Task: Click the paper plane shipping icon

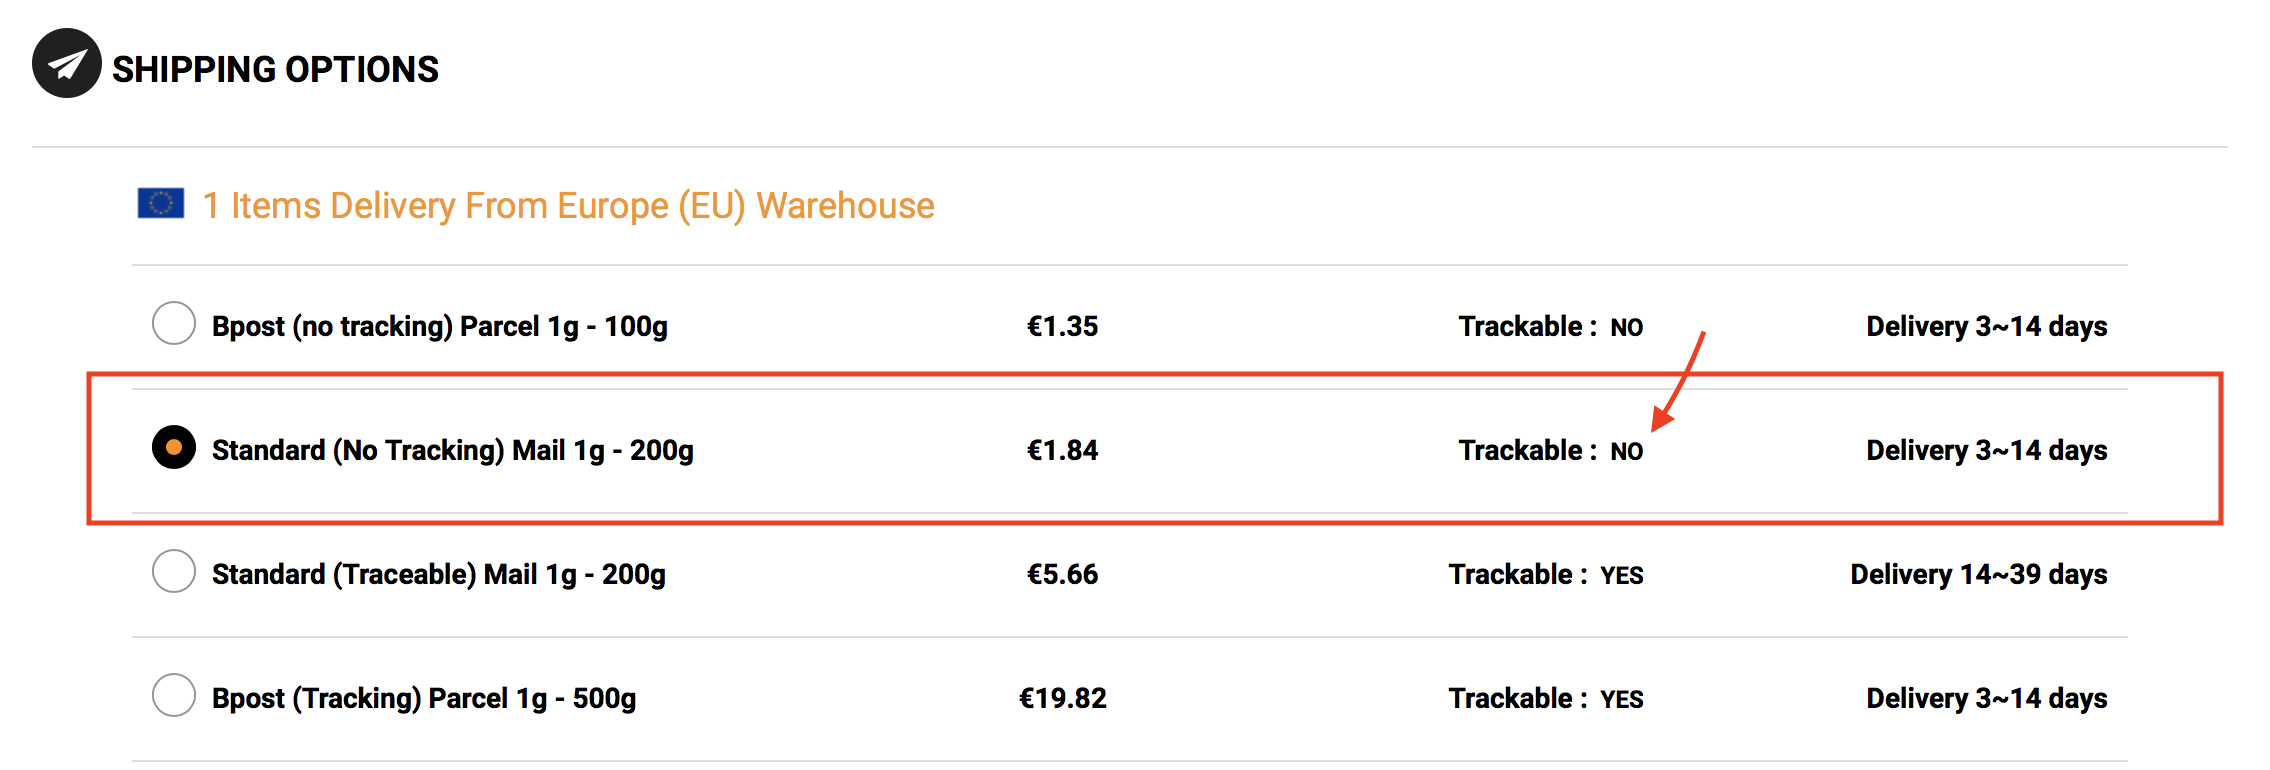Action: (x=67, y=63)
